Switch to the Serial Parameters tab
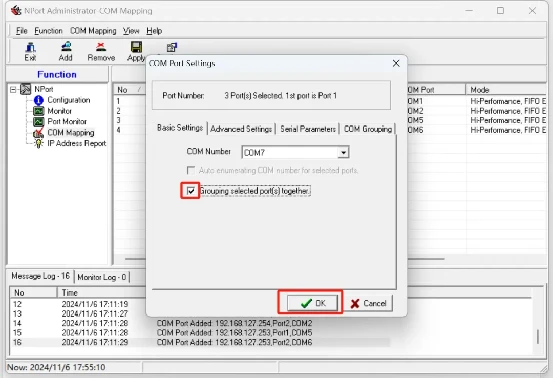Image resolution: width=554 pixels, height=378 pixels. click(x=308, y=129)
